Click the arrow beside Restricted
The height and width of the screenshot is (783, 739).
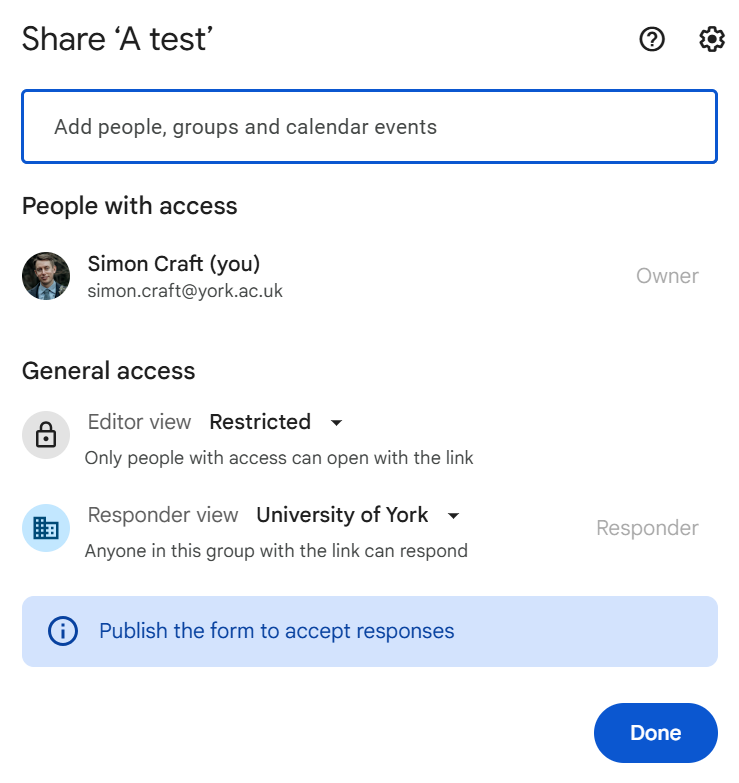coord(337,423)
